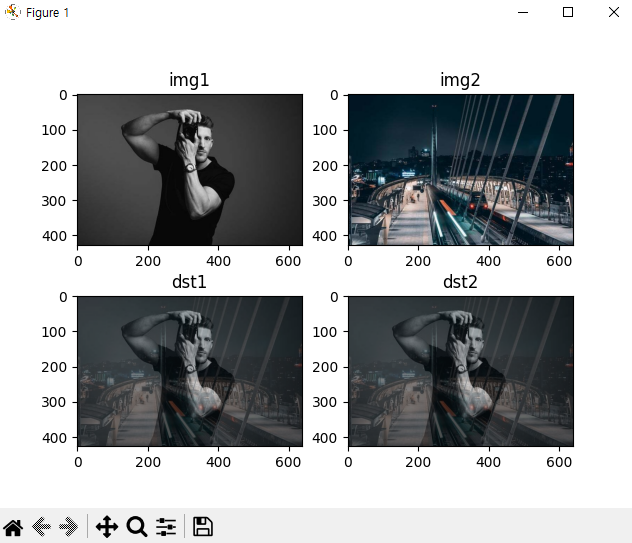632x543 pixels.
Task: Click the img1 subplot title
Action: point(189,80)
